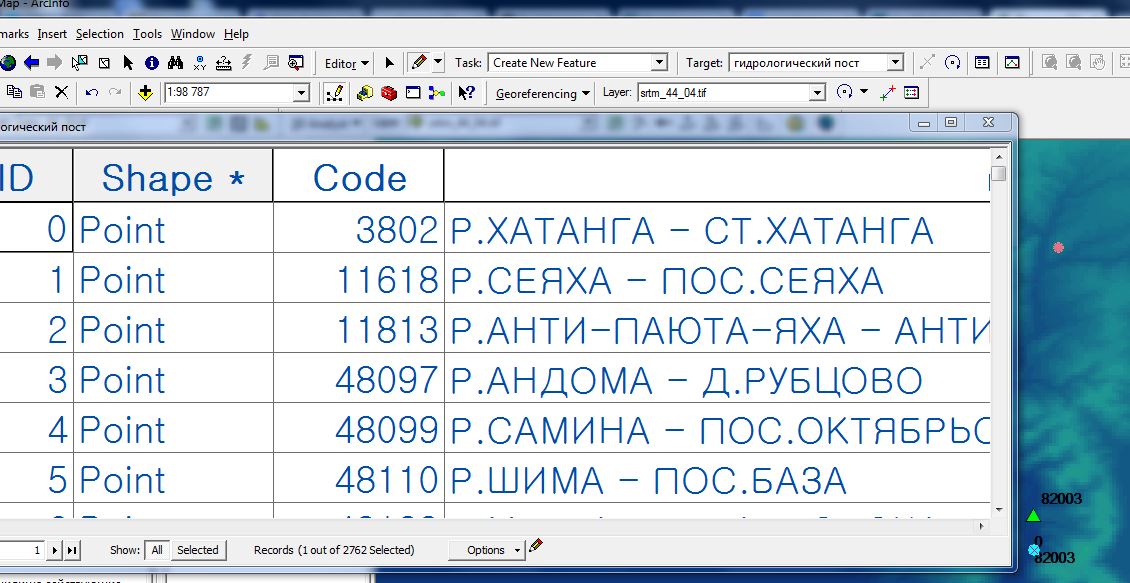Viewport: 1130px width, 583px height.
Task: Click the HTML Popup tool icon
Action: 271,63
